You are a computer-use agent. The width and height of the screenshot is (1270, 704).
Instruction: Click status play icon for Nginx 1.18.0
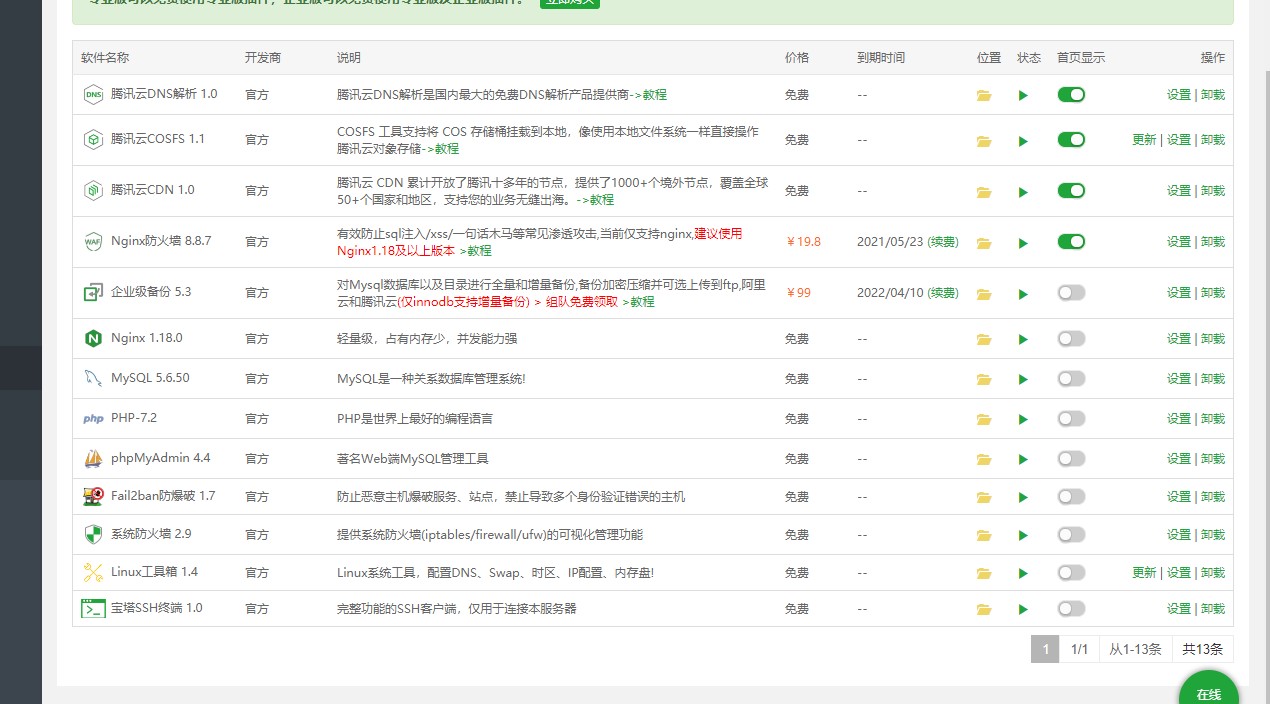tap(1023, 339)
